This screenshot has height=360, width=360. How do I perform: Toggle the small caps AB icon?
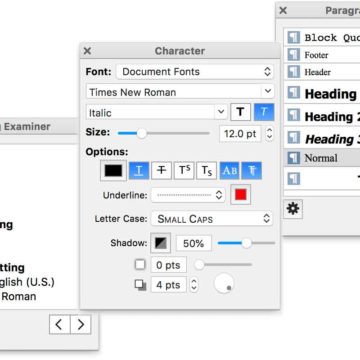point(229,171)
